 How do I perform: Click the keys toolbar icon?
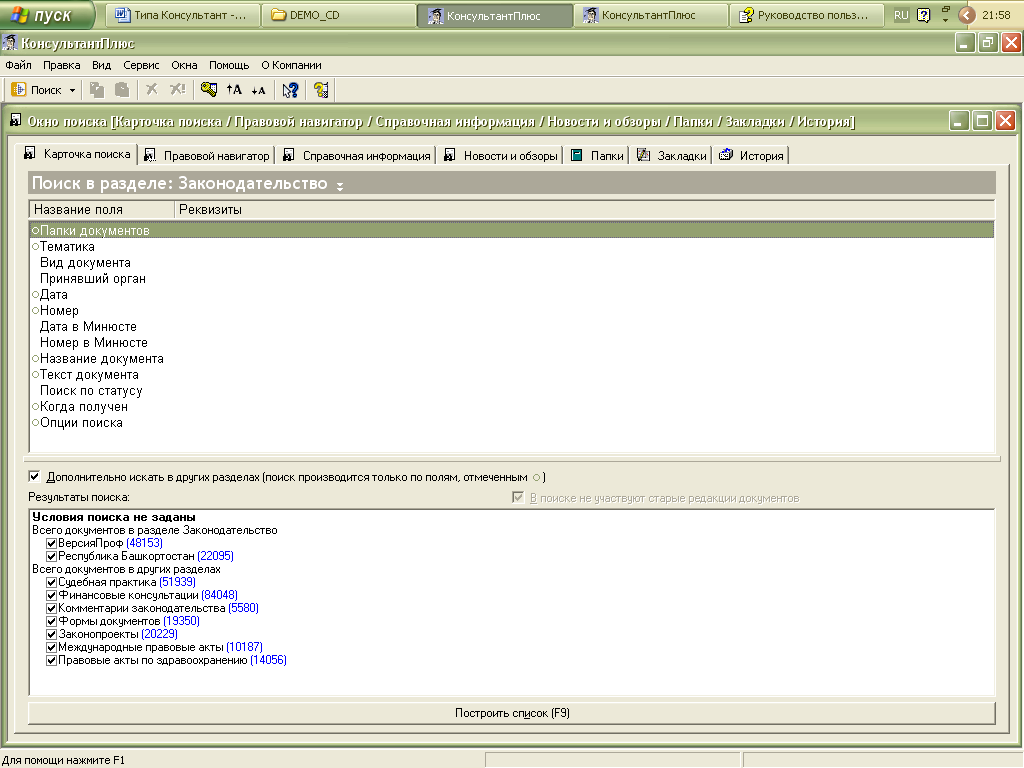(x=208, y=89)
